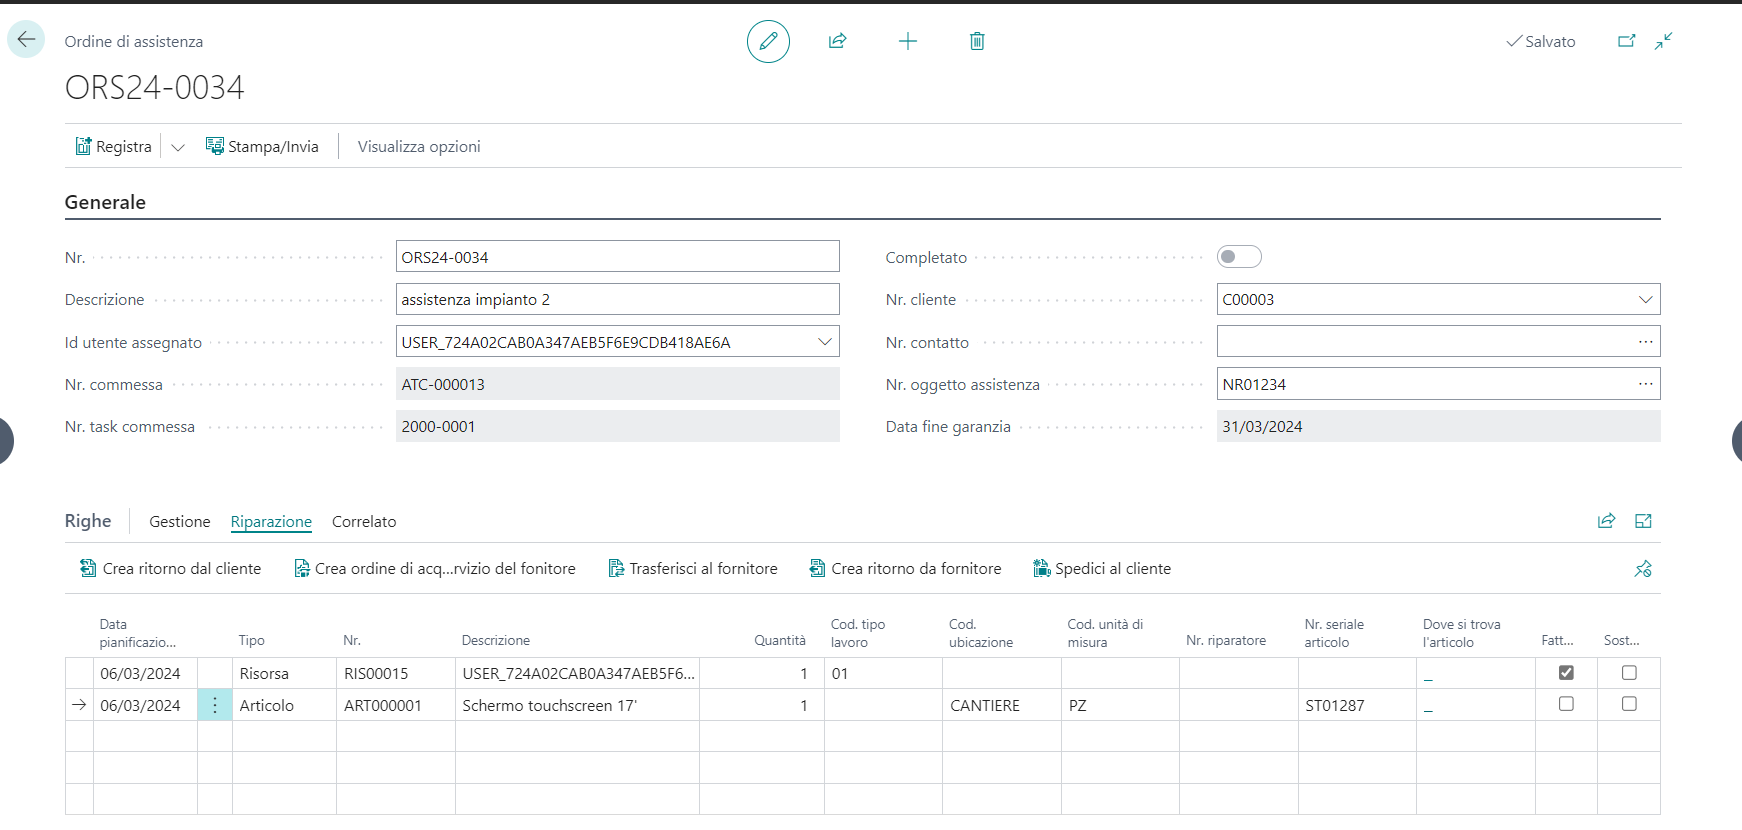
Task: Check Sost. checkbox on Risorsa row
Action: (x=1629, y=673)
